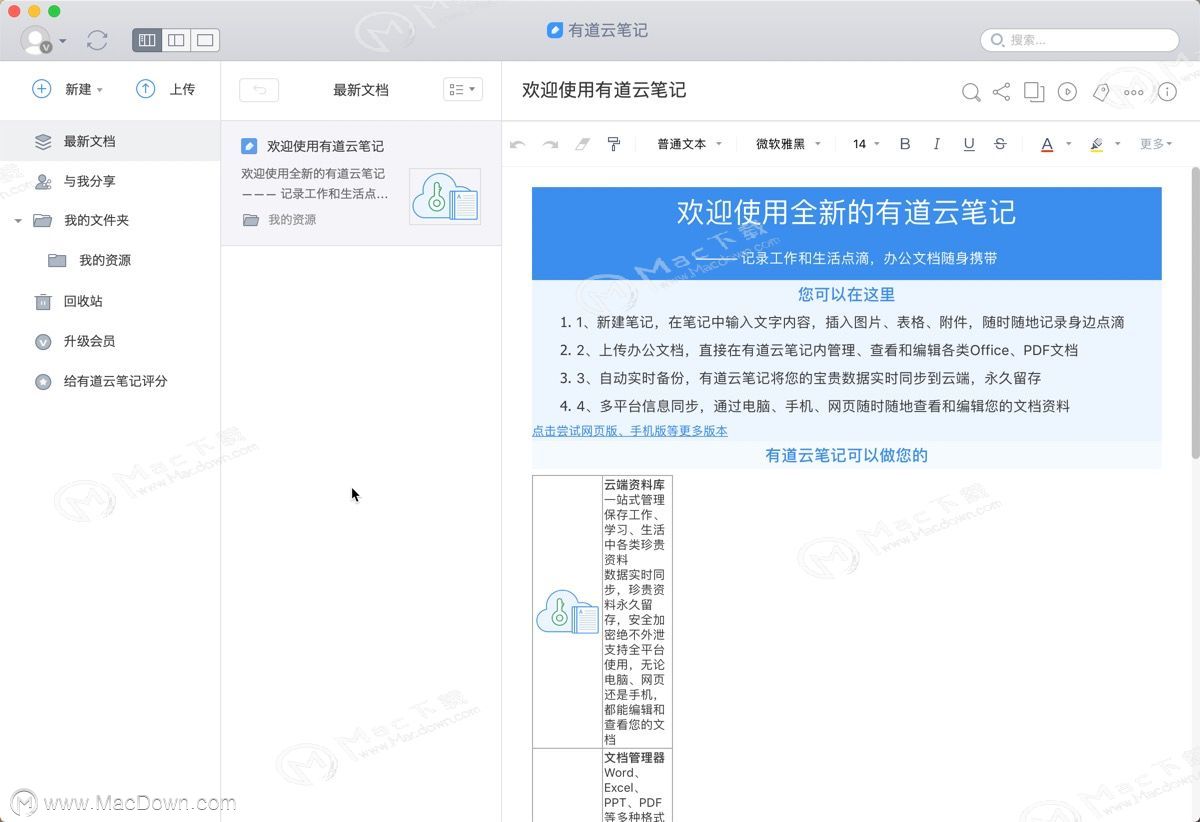1200x822 pixels.
Task: Toggle bold formatting
Action: point(905,144)
